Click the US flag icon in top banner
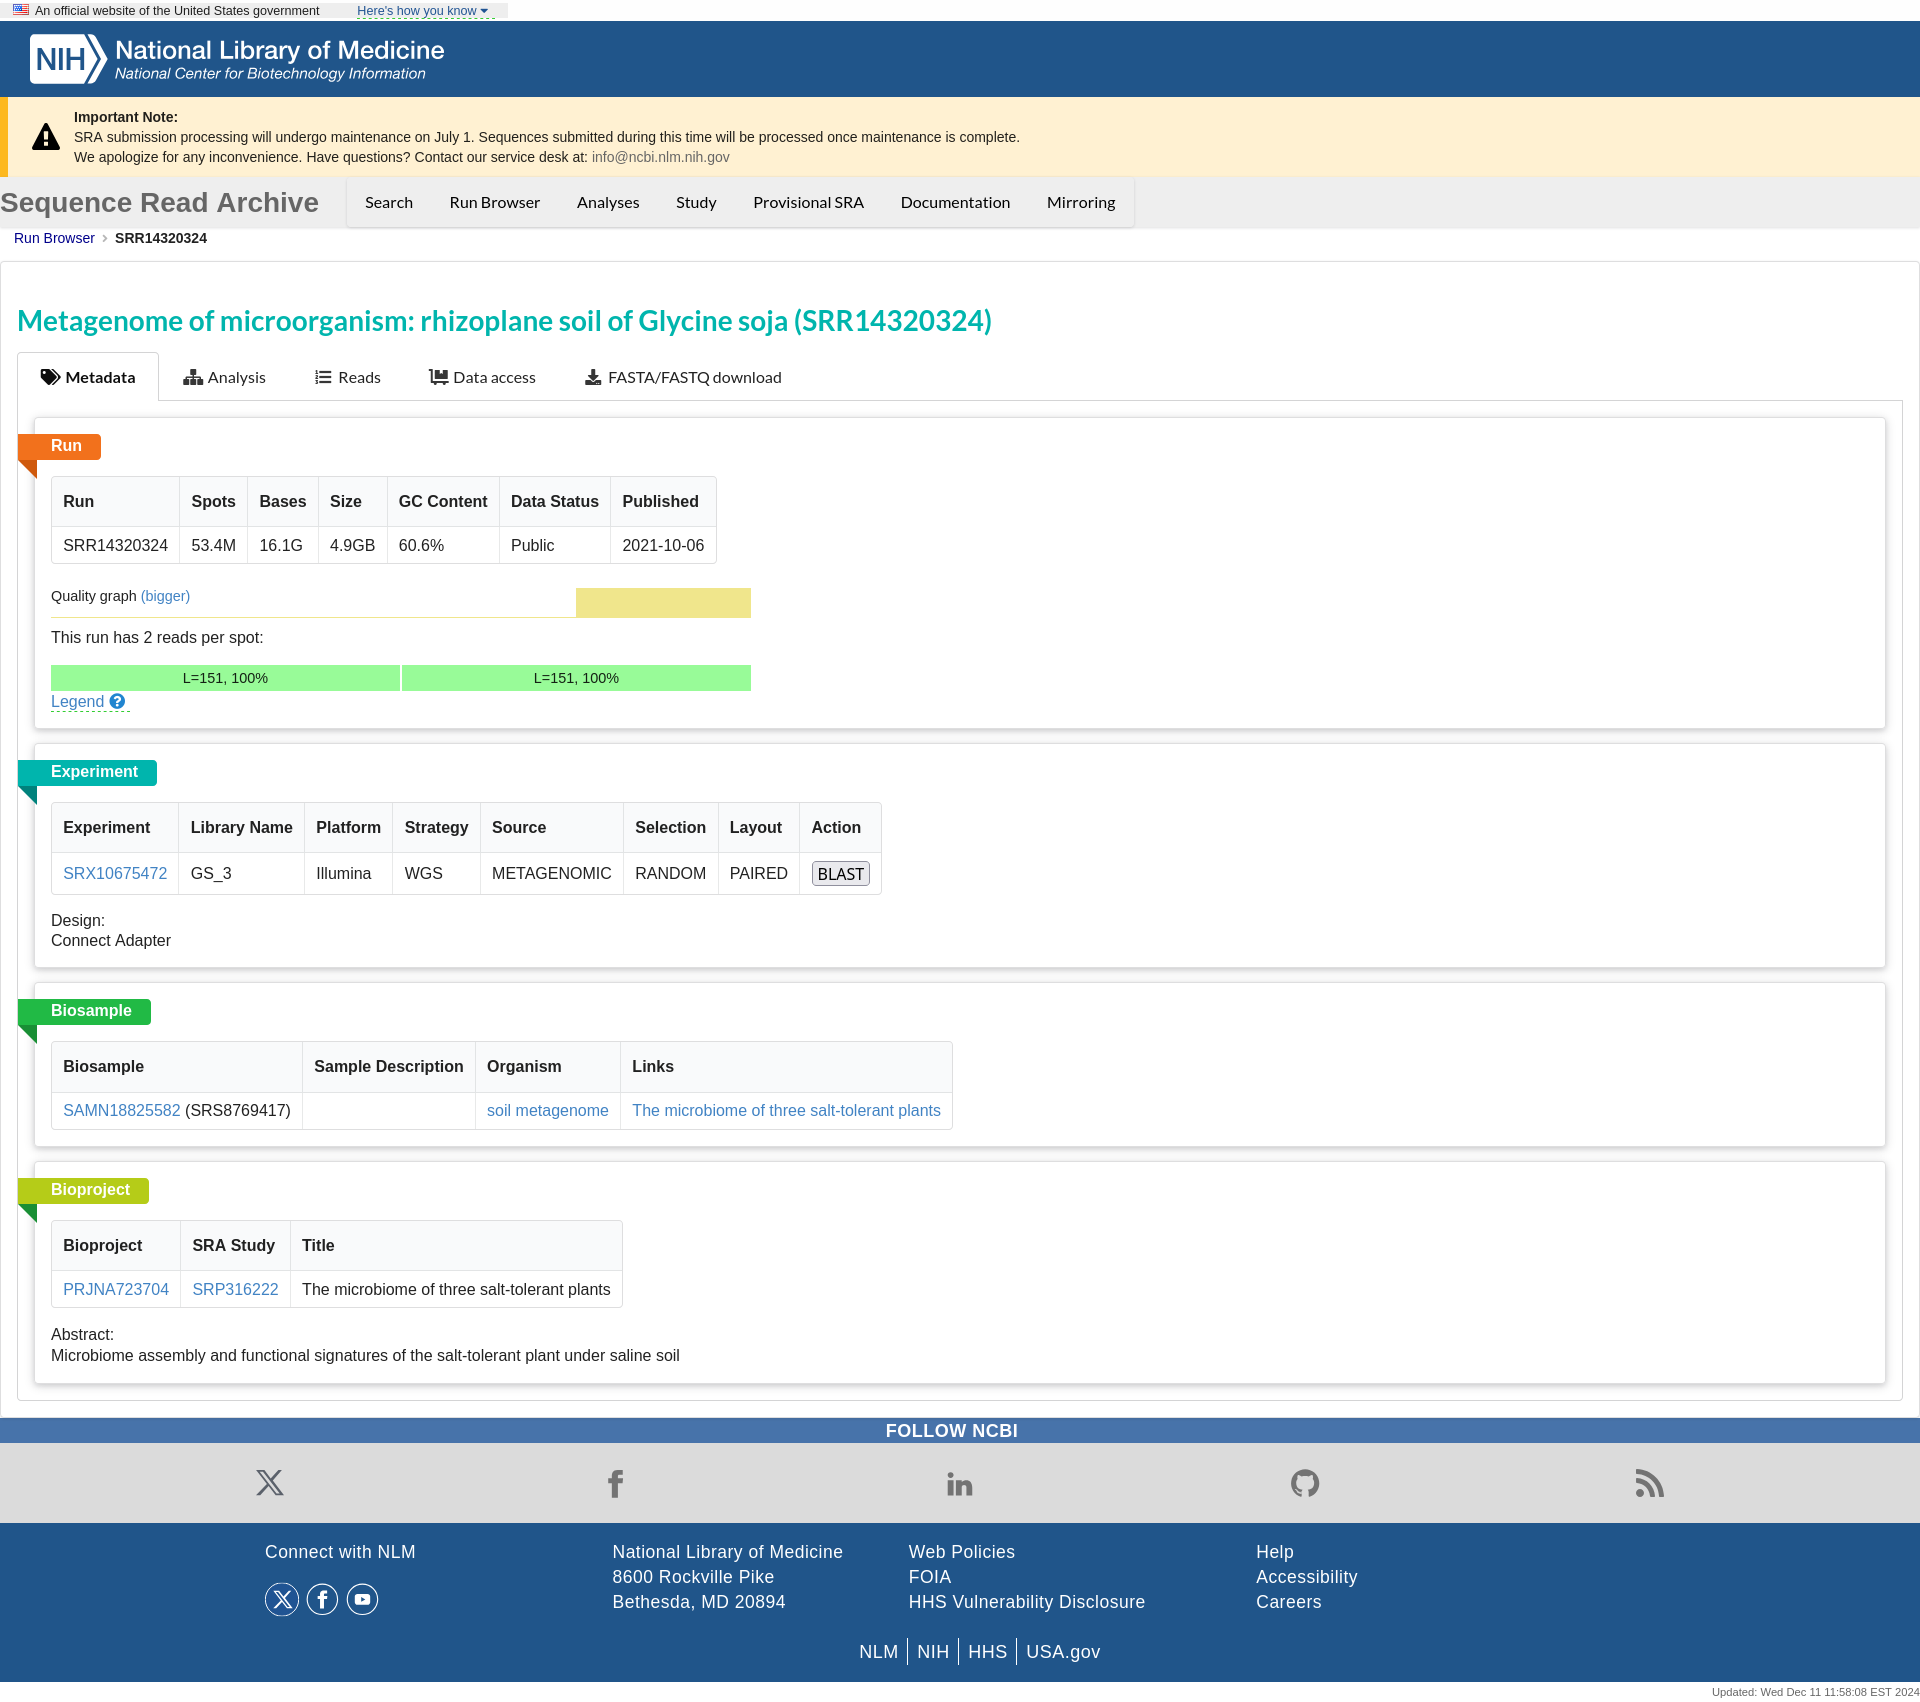 pos(21,10)
